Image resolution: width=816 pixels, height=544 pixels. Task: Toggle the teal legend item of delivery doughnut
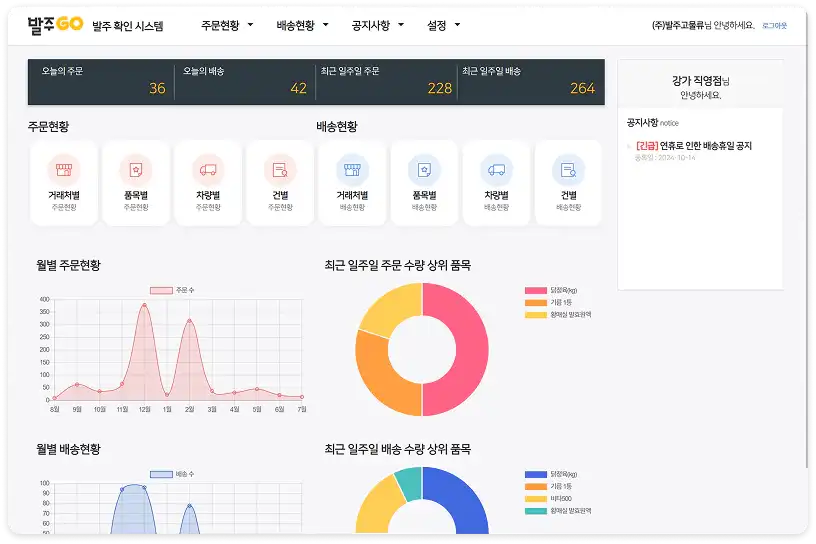click(x=558, y=511)
